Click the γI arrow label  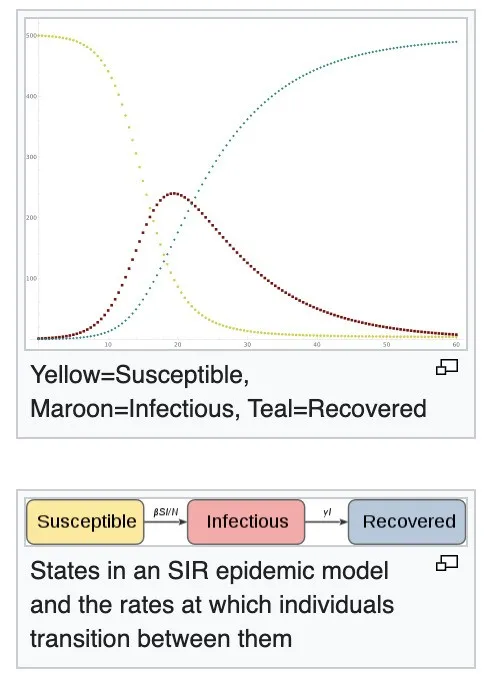coord(327,512)
